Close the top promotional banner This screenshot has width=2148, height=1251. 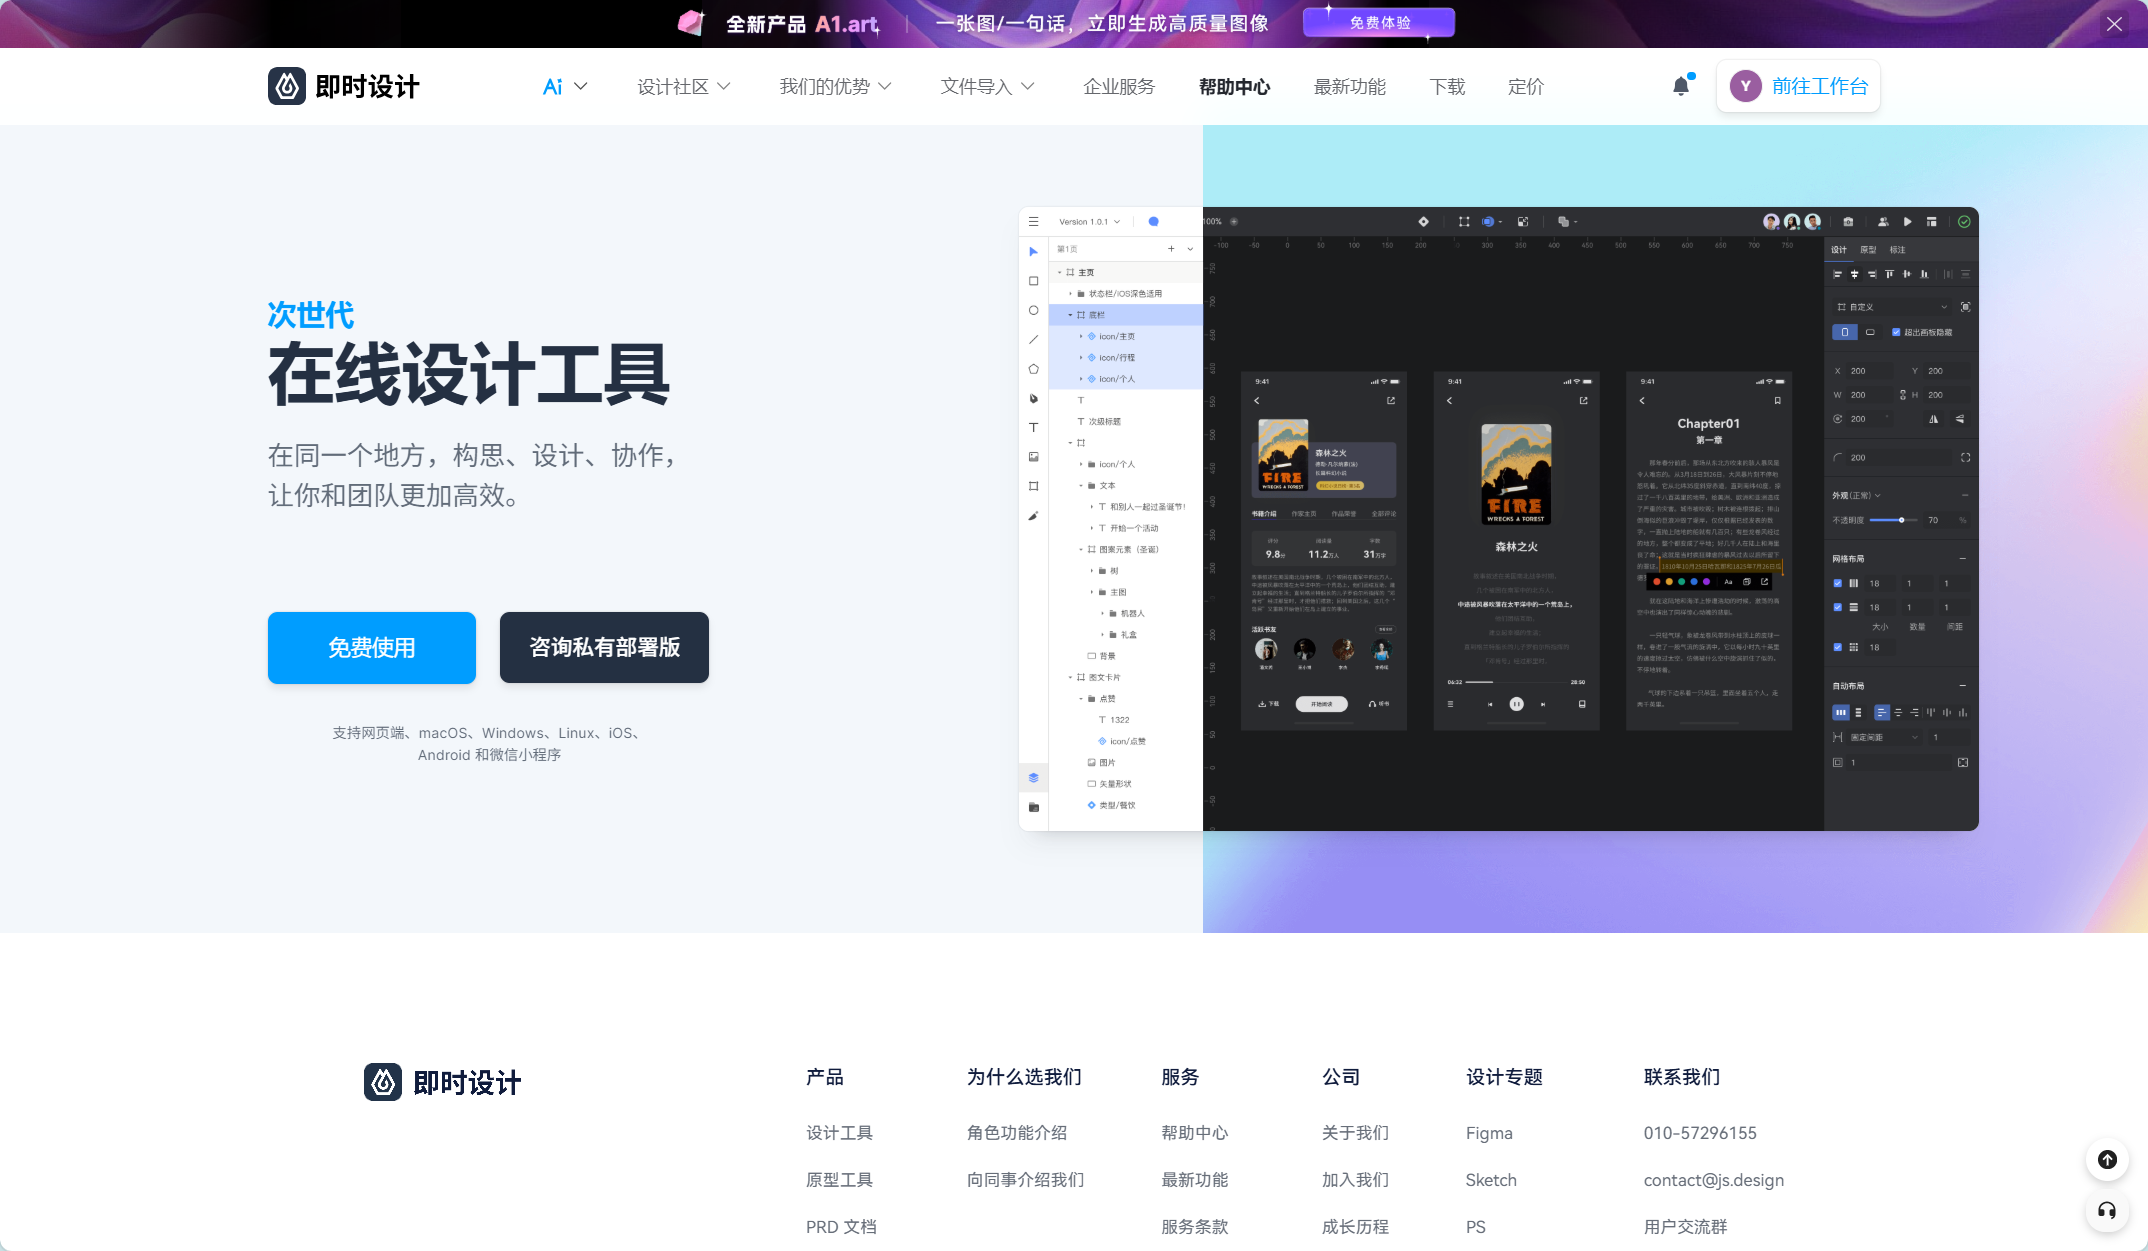pos(2114,24)
